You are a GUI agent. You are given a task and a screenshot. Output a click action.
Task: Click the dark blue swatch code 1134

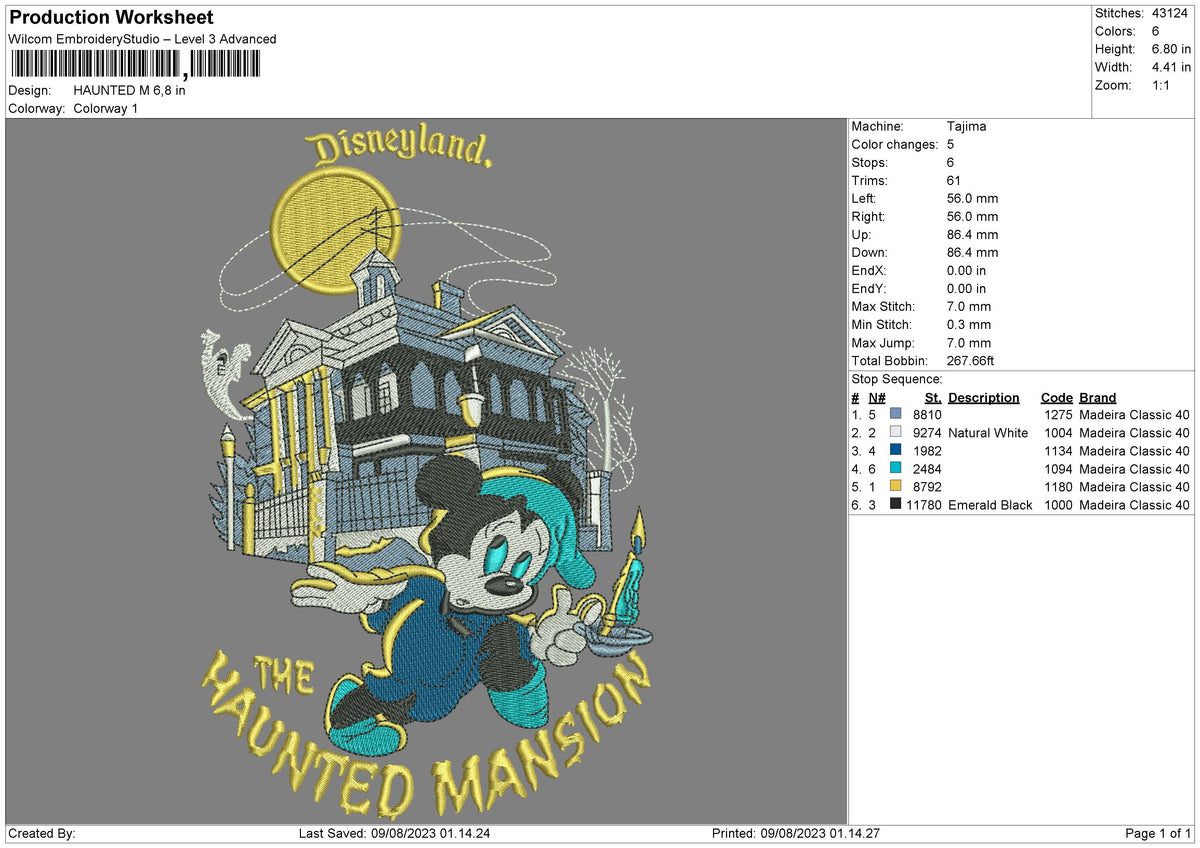[896, 450]
